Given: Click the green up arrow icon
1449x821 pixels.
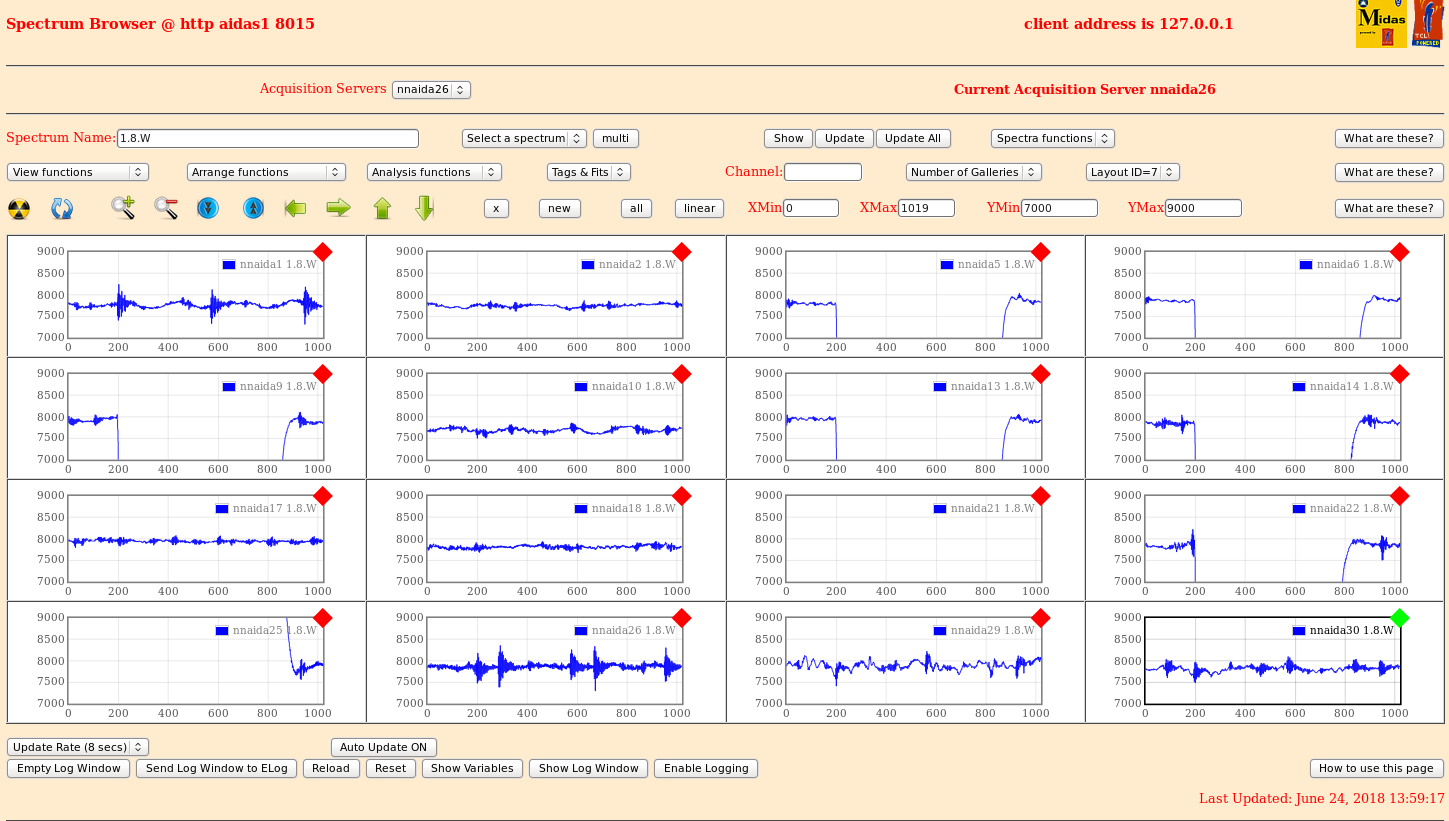Looking at the screenshot, I should click(x=382, y=208).
